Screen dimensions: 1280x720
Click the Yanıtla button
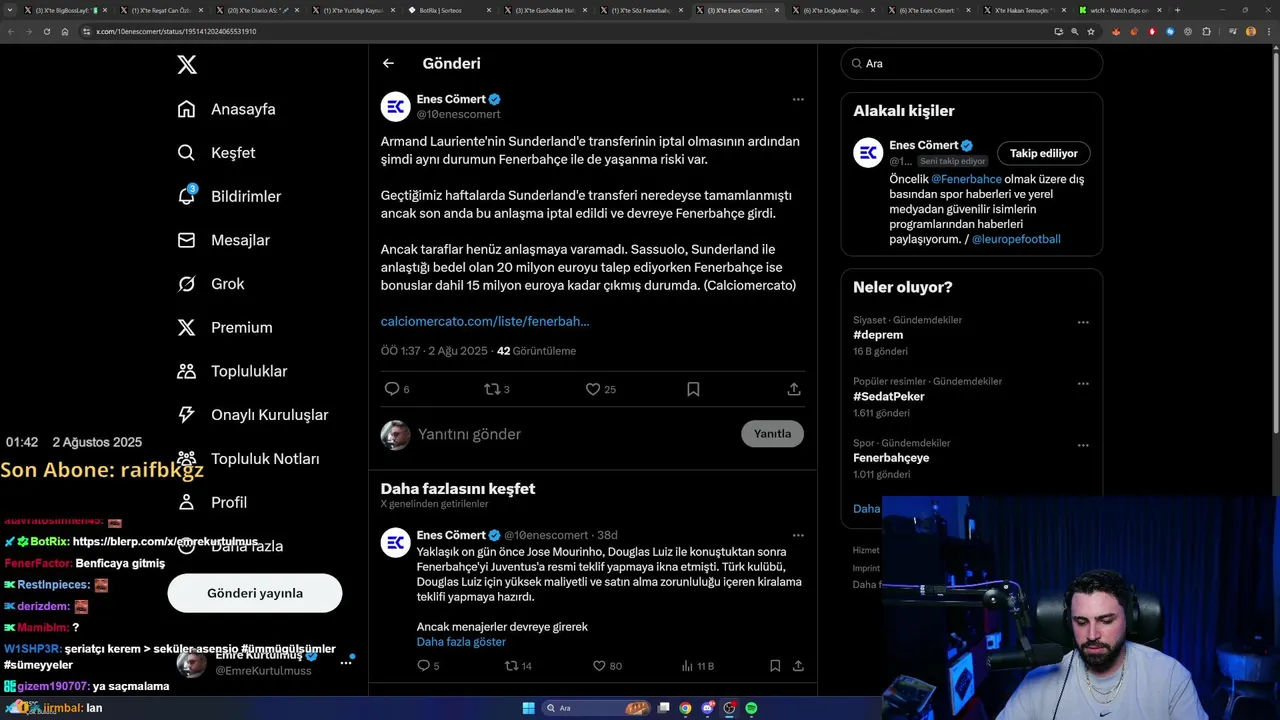(x=772, y=433)
